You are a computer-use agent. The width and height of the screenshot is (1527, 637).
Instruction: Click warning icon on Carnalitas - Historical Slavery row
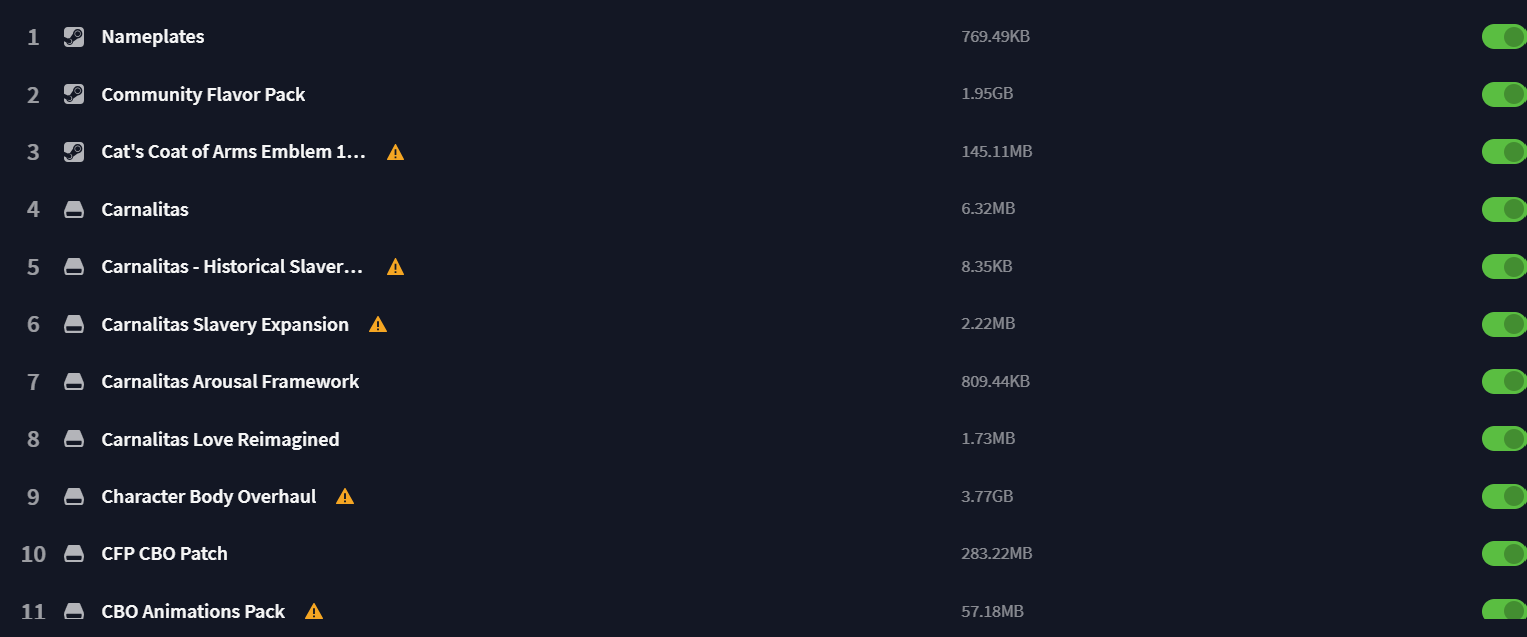[x=395, y=268]
